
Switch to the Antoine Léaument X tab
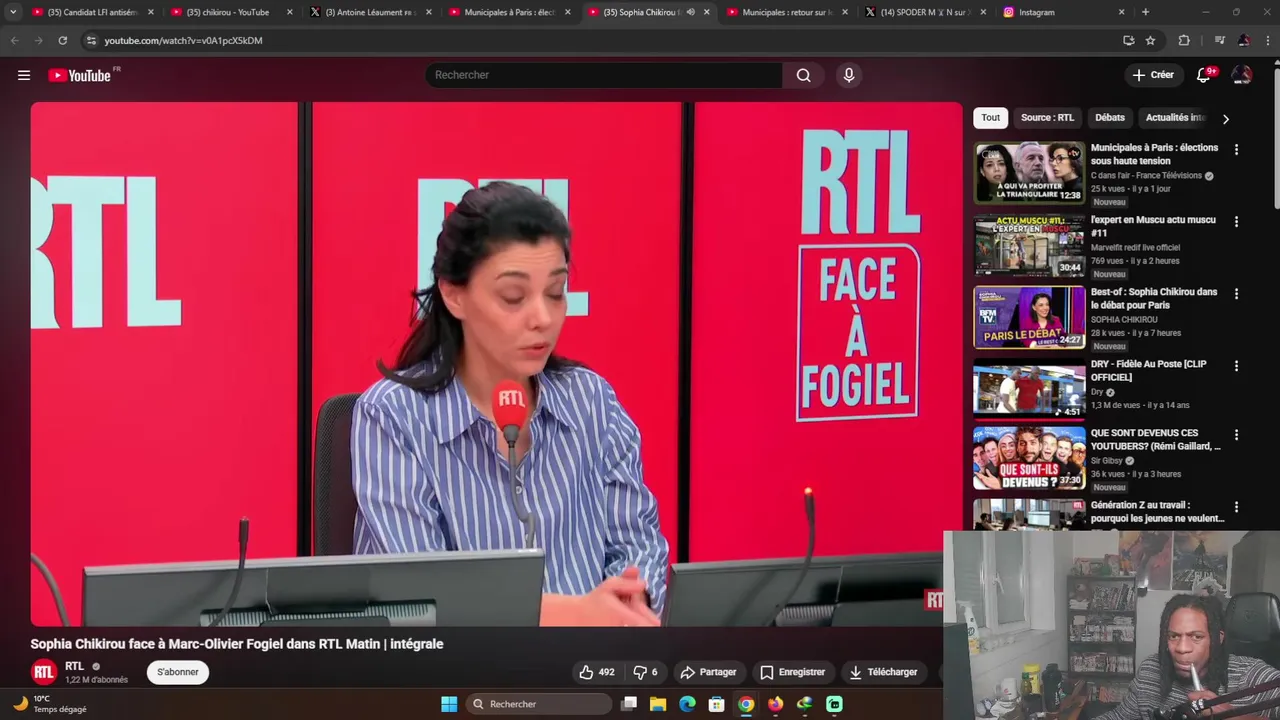click(x=368, y=12)
